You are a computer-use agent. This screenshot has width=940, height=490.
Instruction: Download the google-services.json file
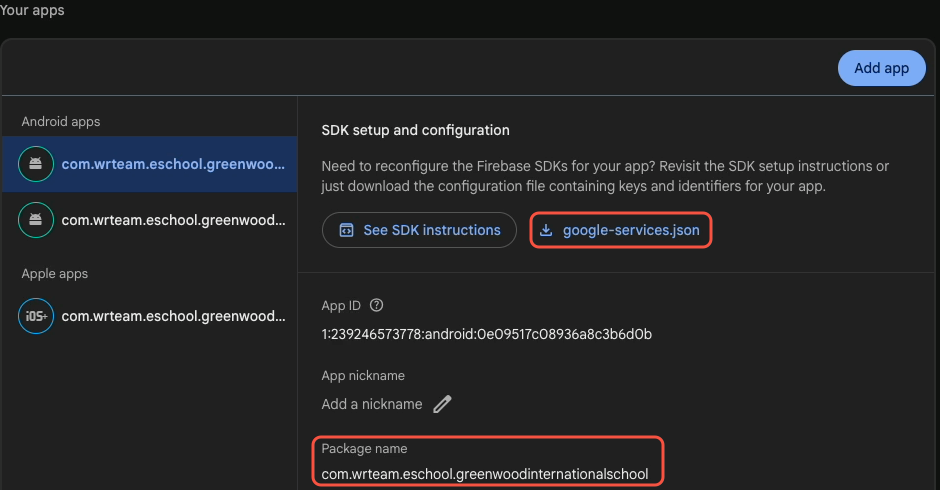pyautogui.click(x=620, y=230)
